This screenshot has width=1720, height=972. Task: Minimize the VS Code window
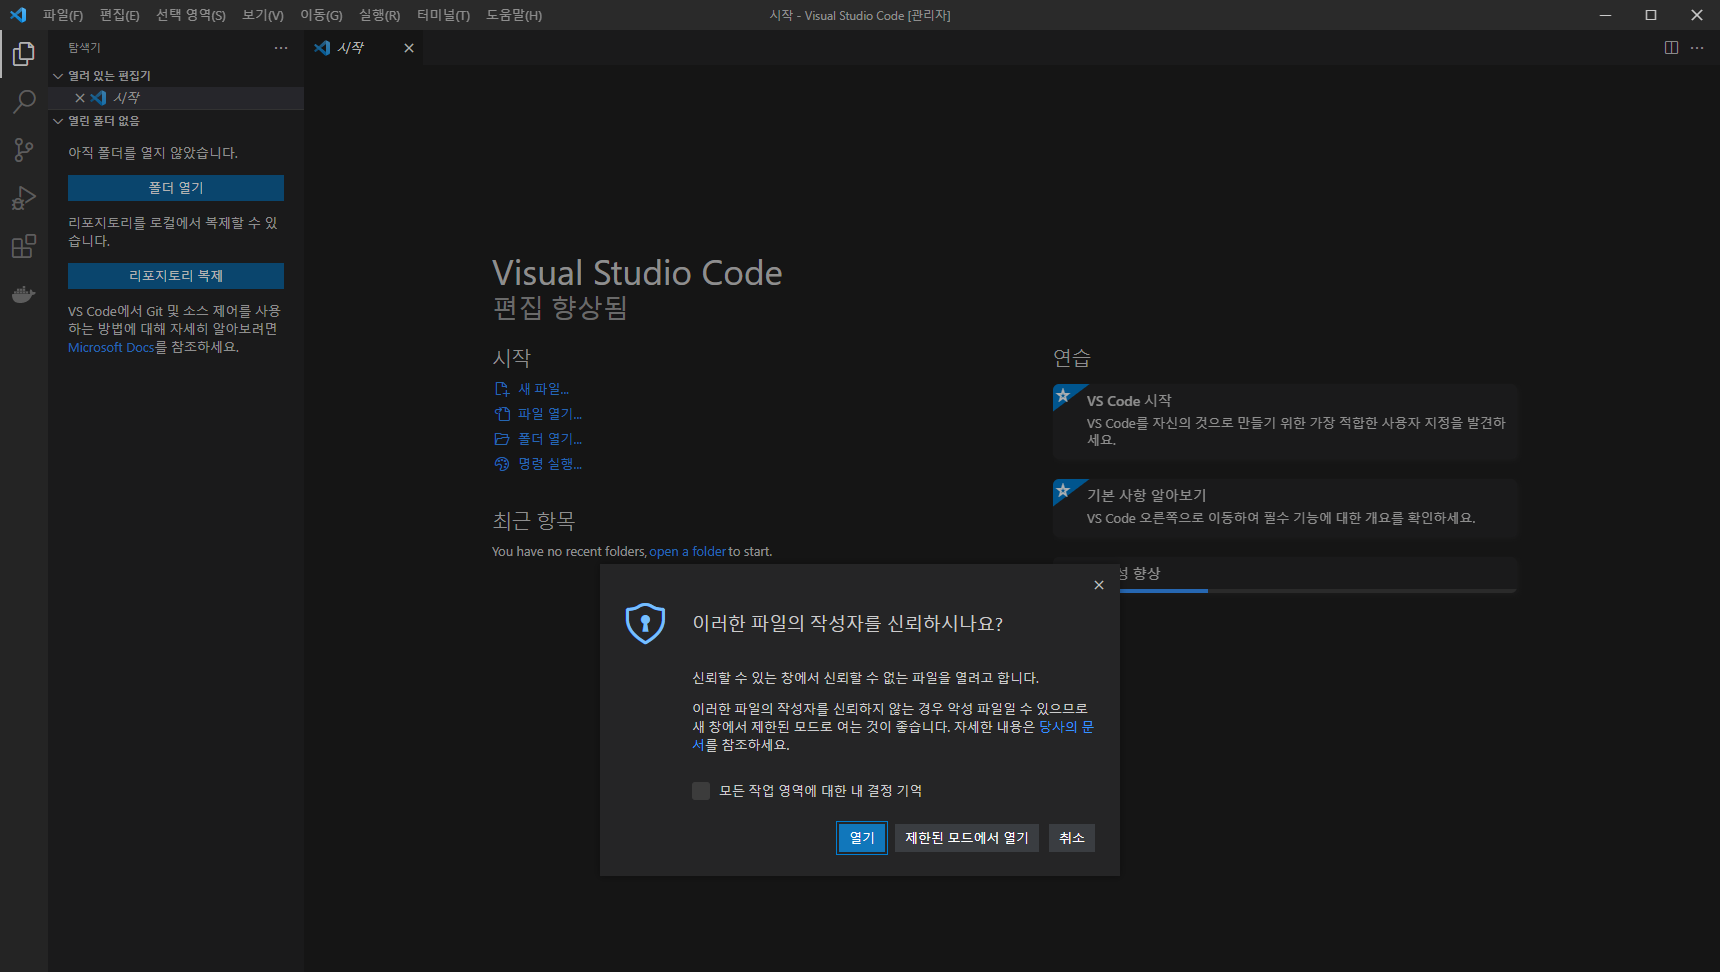[x=1605, y=15]
